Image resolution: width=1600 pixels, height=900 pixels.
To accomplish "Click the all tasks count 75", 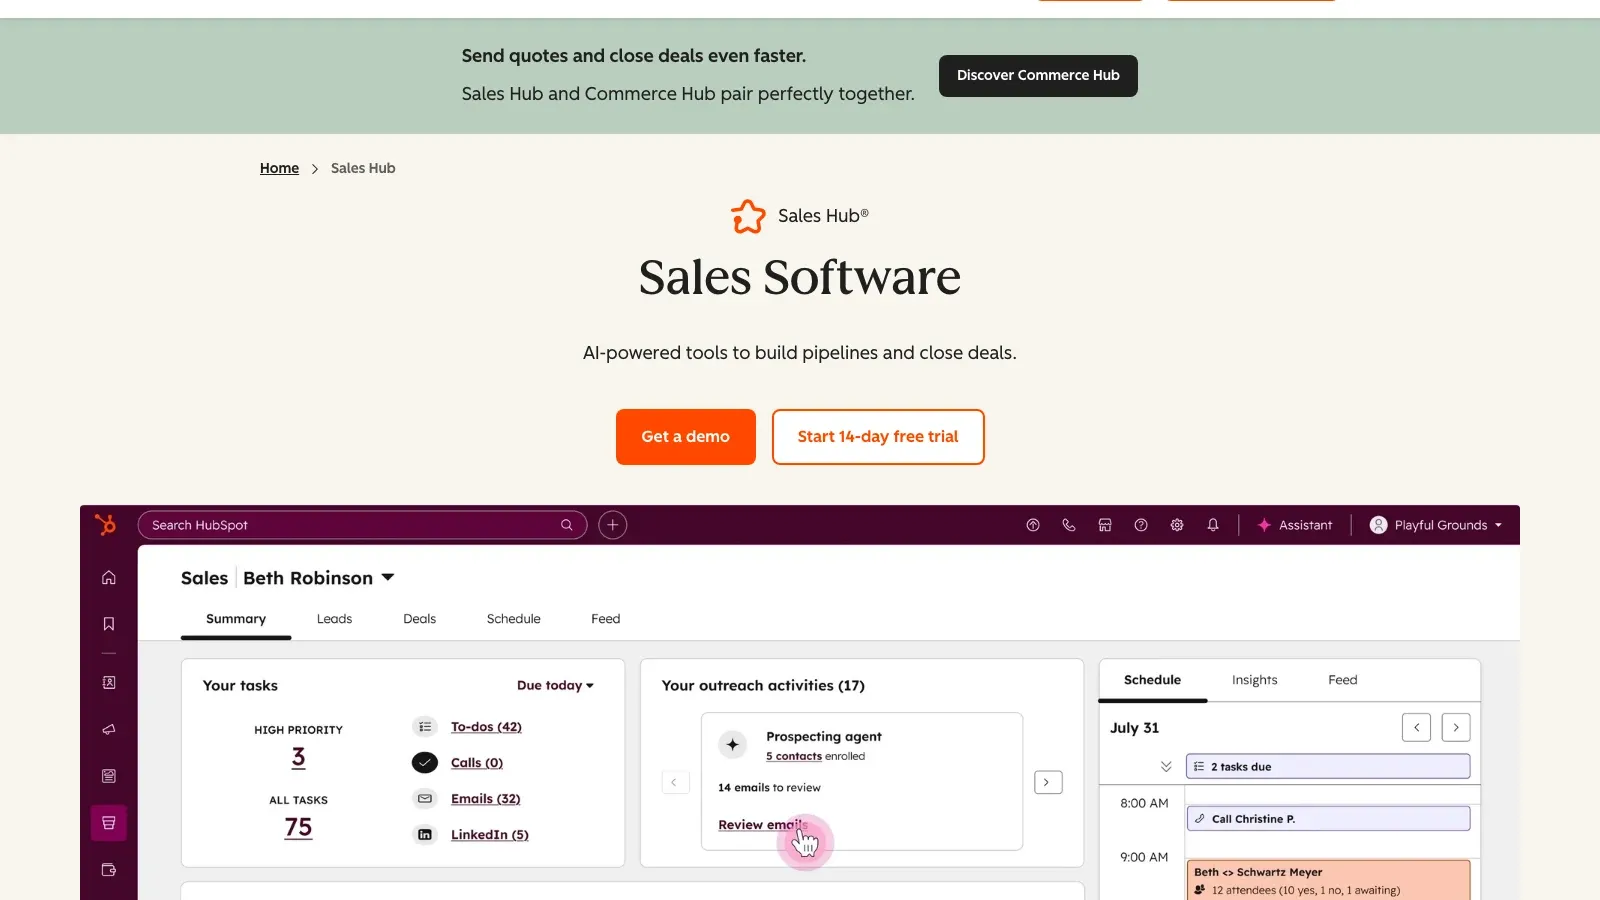I will pos(298,828).
